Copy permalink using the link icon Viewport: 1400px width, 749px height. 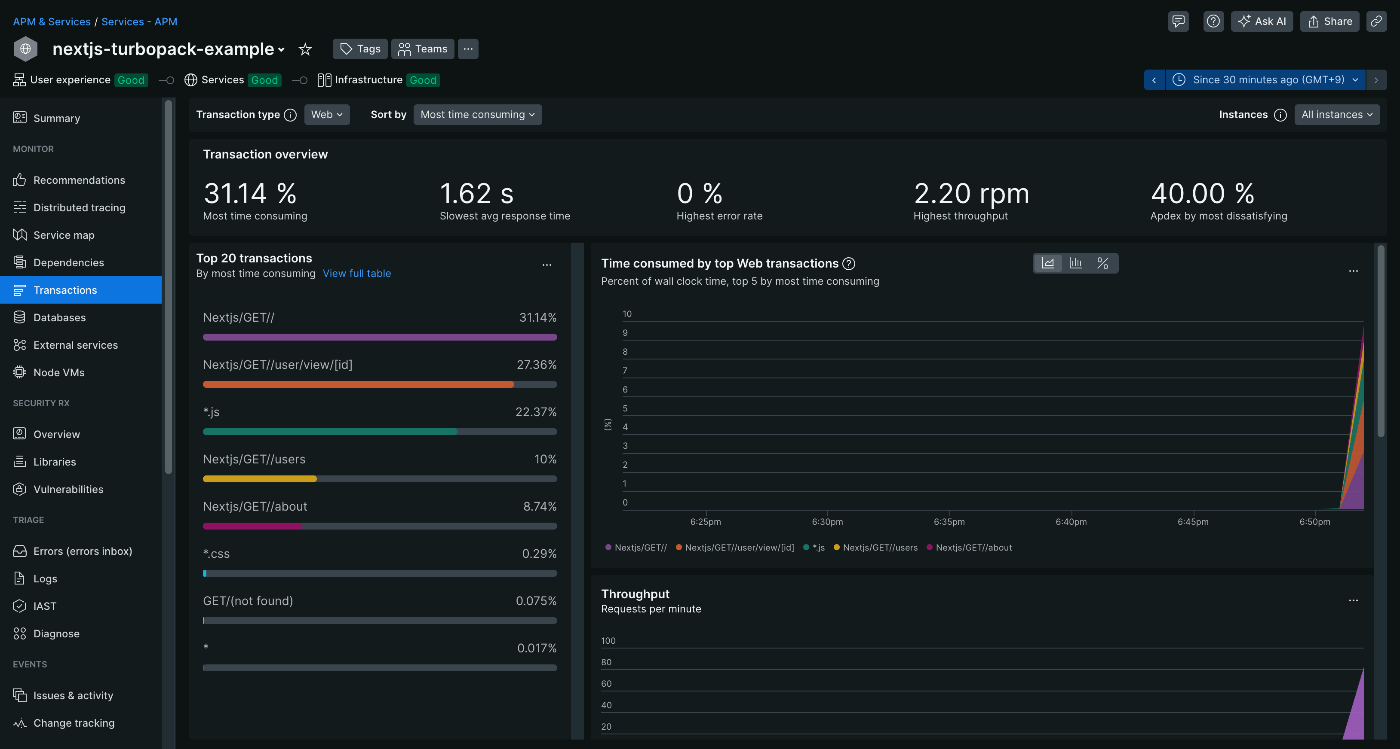[x=1376, y=21]
